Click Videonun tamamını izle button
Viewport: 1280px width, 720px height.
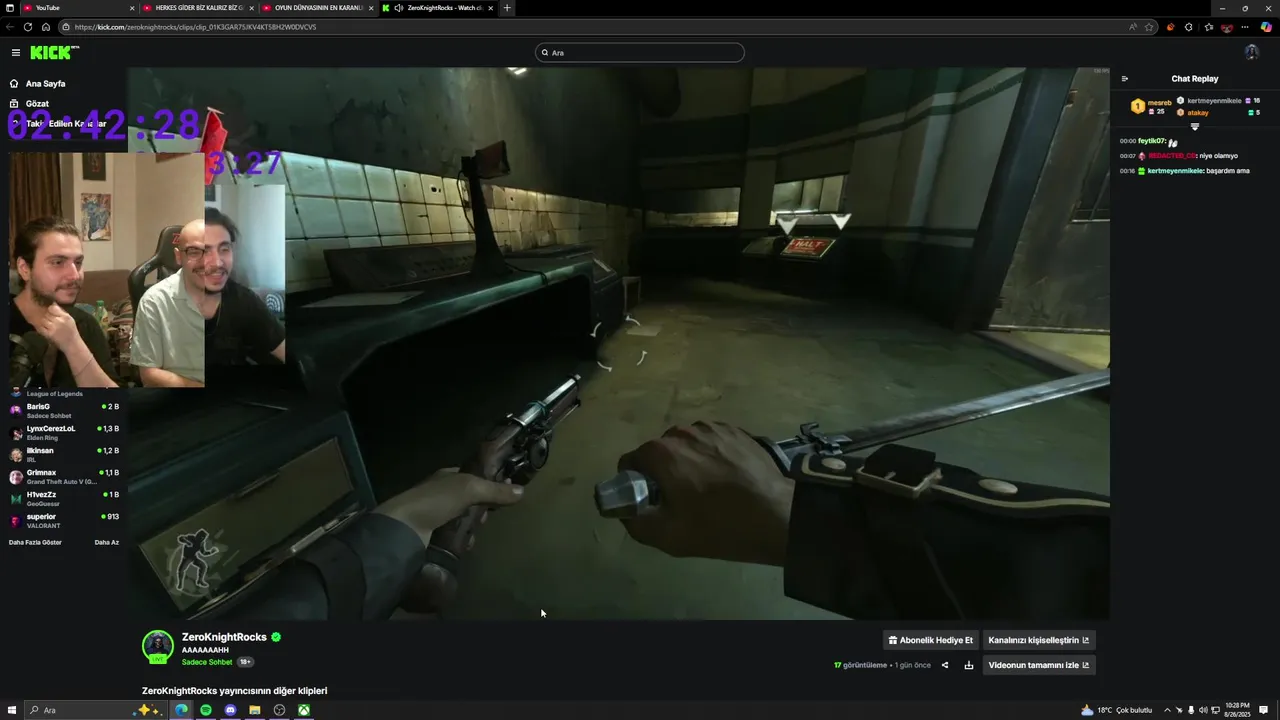pyautogui.click(x=1038, y=665)
